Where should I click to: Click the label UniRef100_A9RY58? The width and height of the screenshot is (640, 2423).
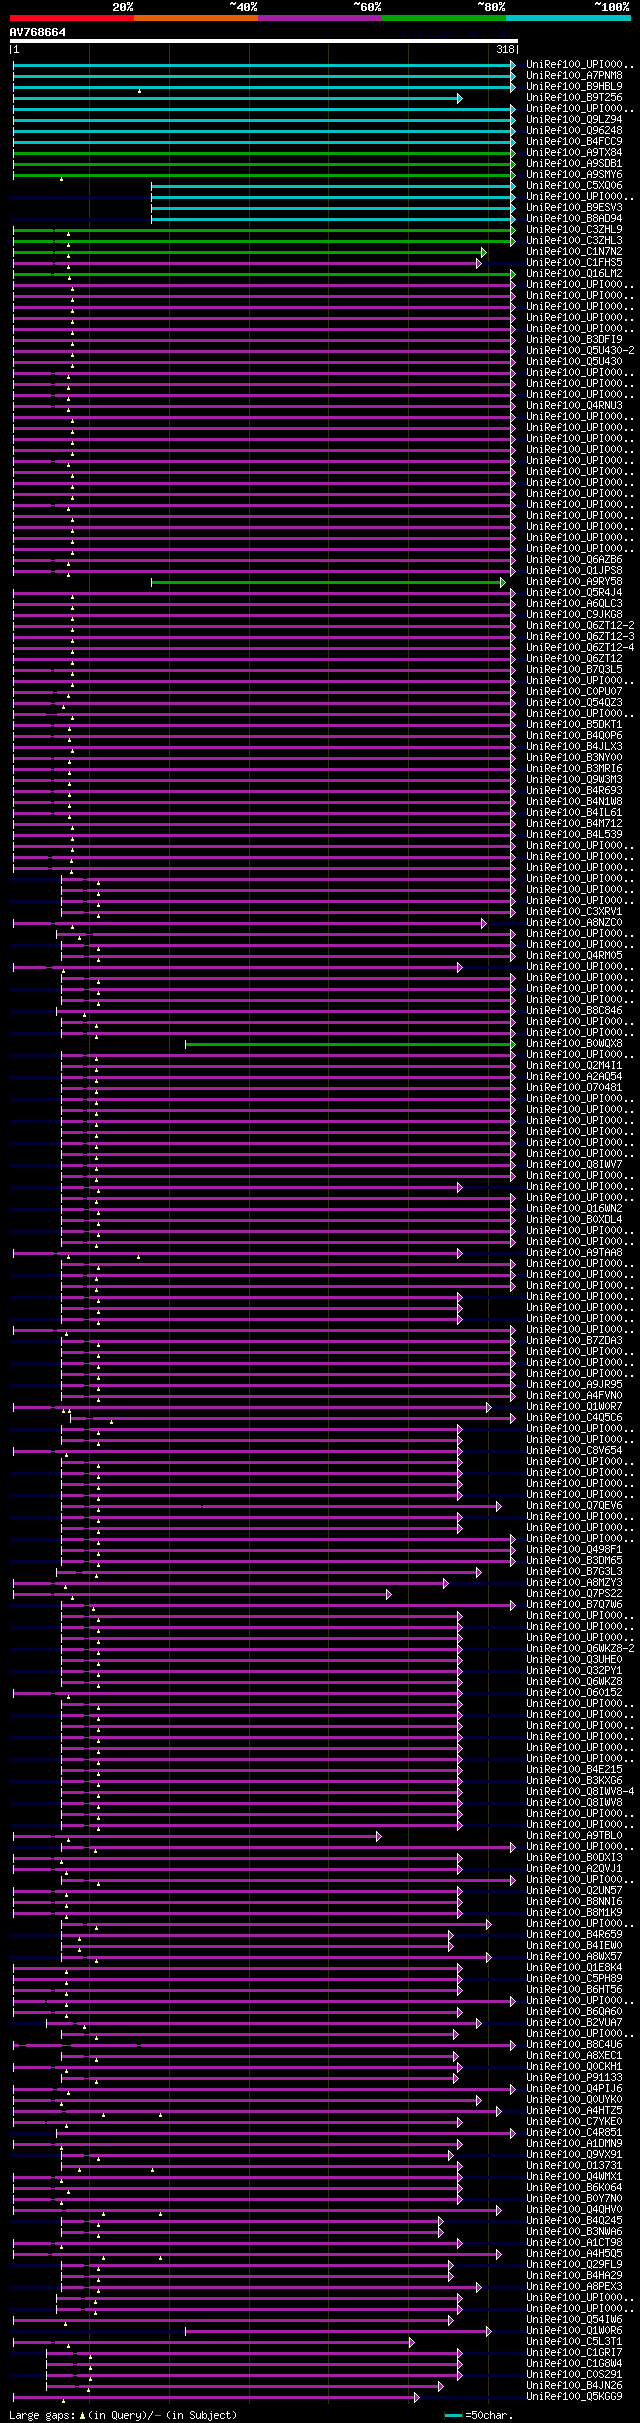[x=574, y=581]
